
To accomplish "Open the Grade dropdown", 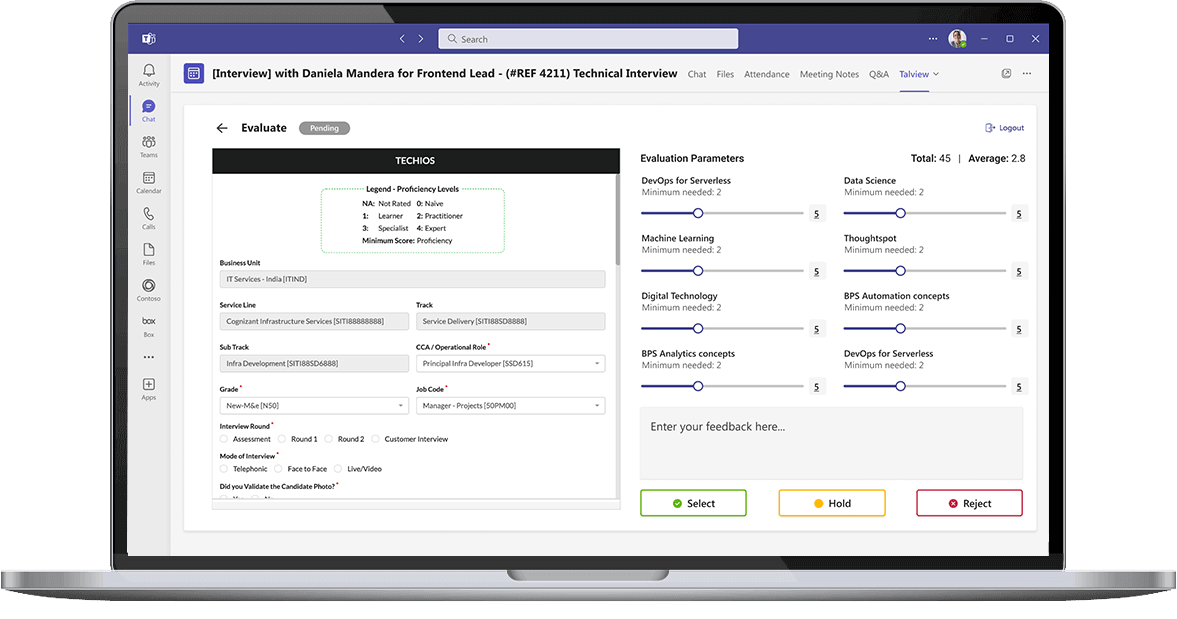I will 313,406.
